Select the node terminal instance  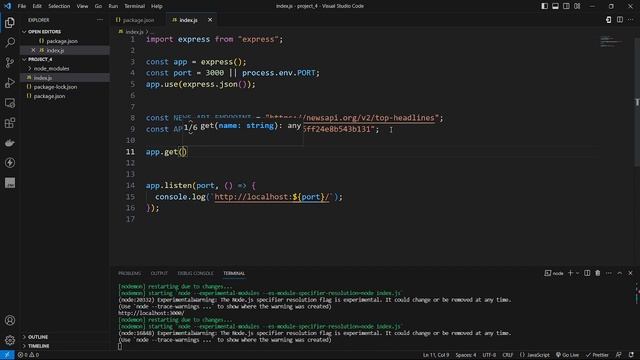click(554, 273)
